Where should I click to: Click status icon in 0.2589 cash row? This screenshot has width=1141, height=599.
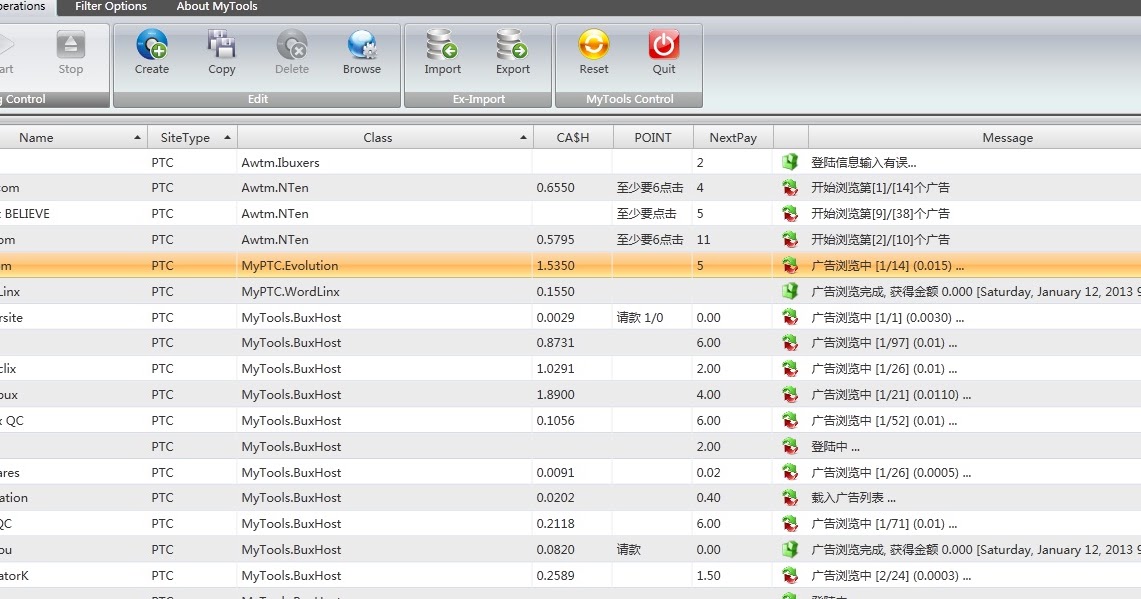tap(790, 576)
